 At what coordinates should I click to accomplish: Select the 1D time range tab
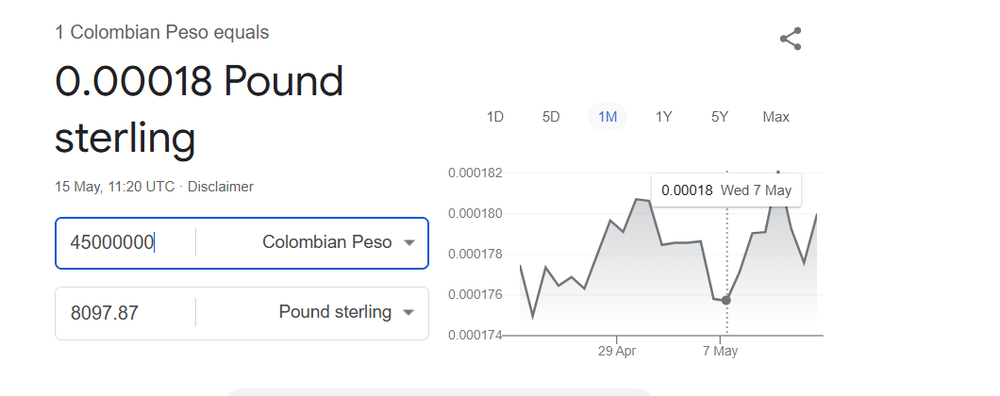coord(495,117)
